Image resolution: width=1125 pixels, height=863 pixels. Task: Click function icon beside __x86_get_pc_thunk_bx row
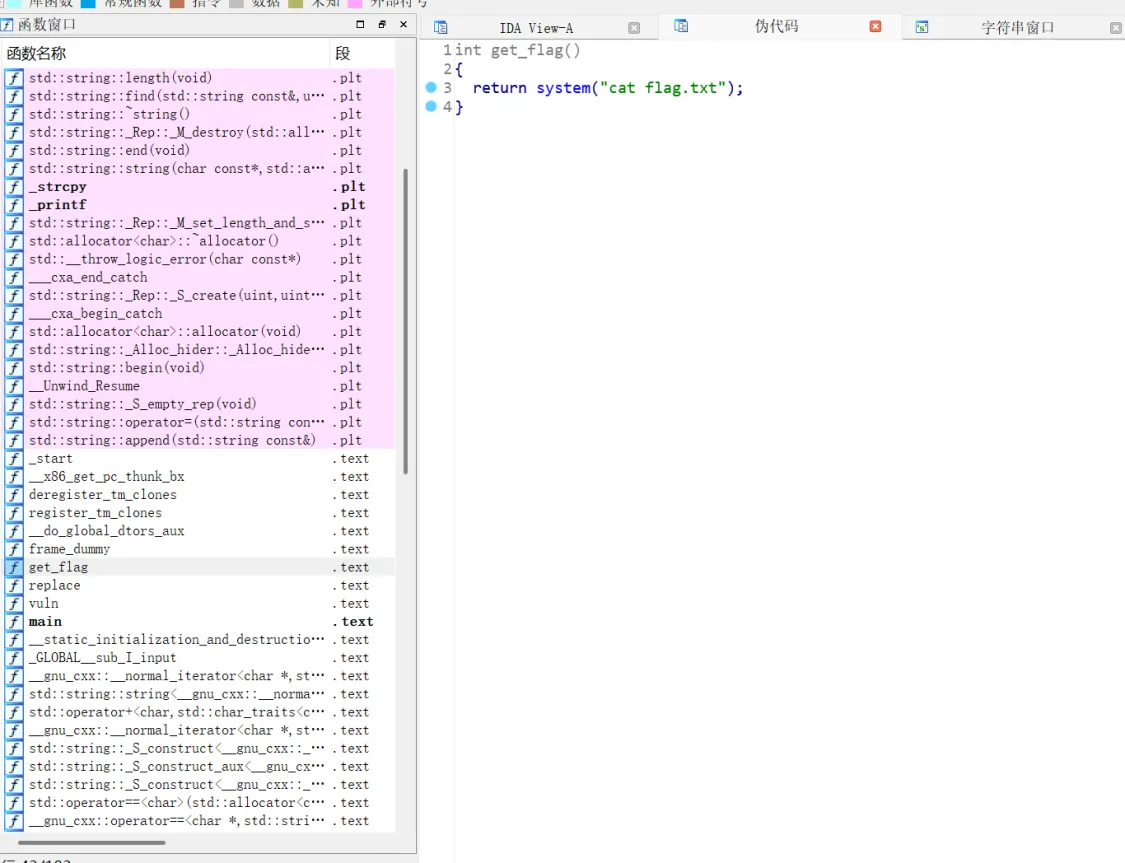[x=14, y=476]
